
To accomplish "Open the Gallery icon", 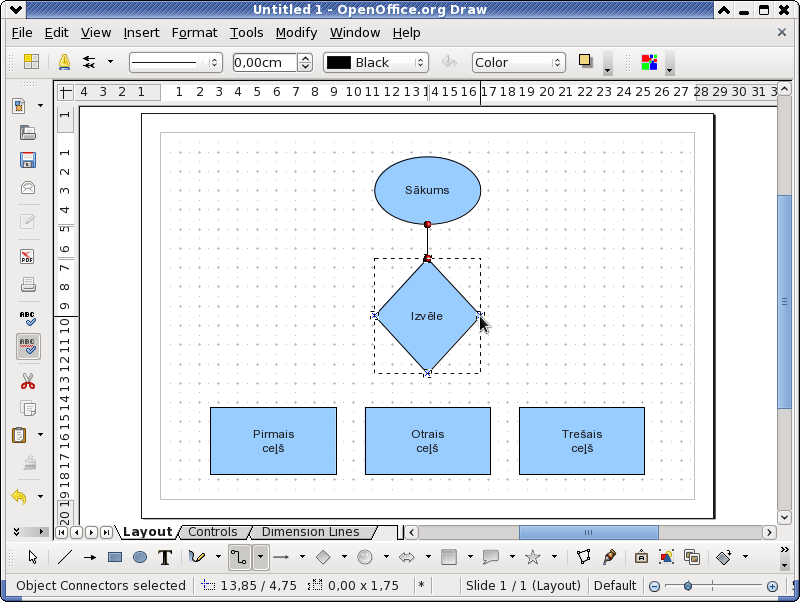I will tap(692, 557).
